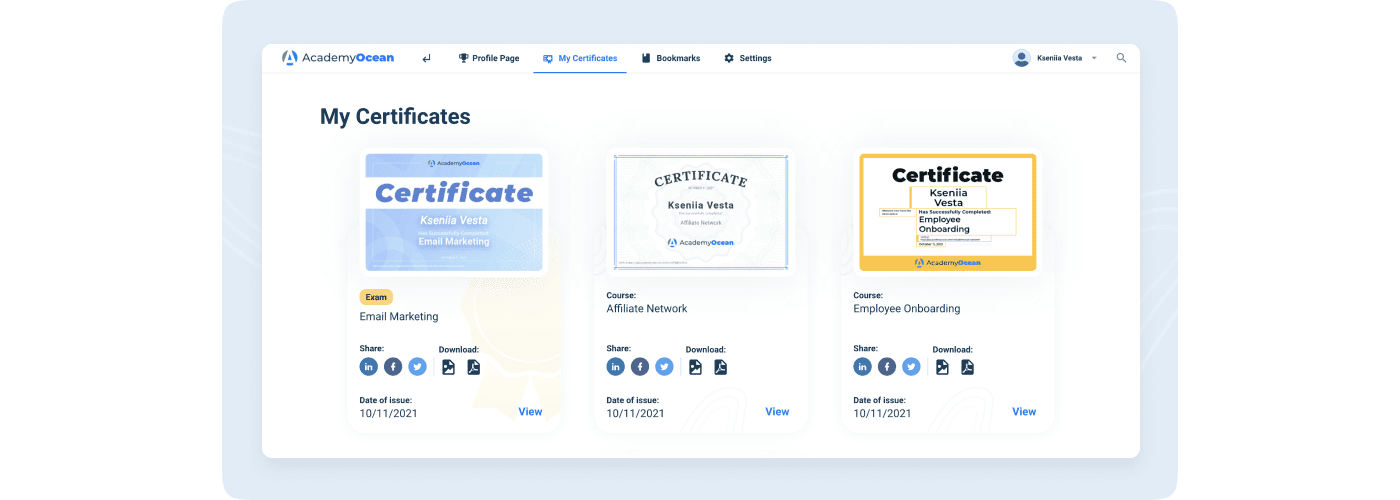Open the Bookmarks tab

pyautogui.click(x=671, y=58)
